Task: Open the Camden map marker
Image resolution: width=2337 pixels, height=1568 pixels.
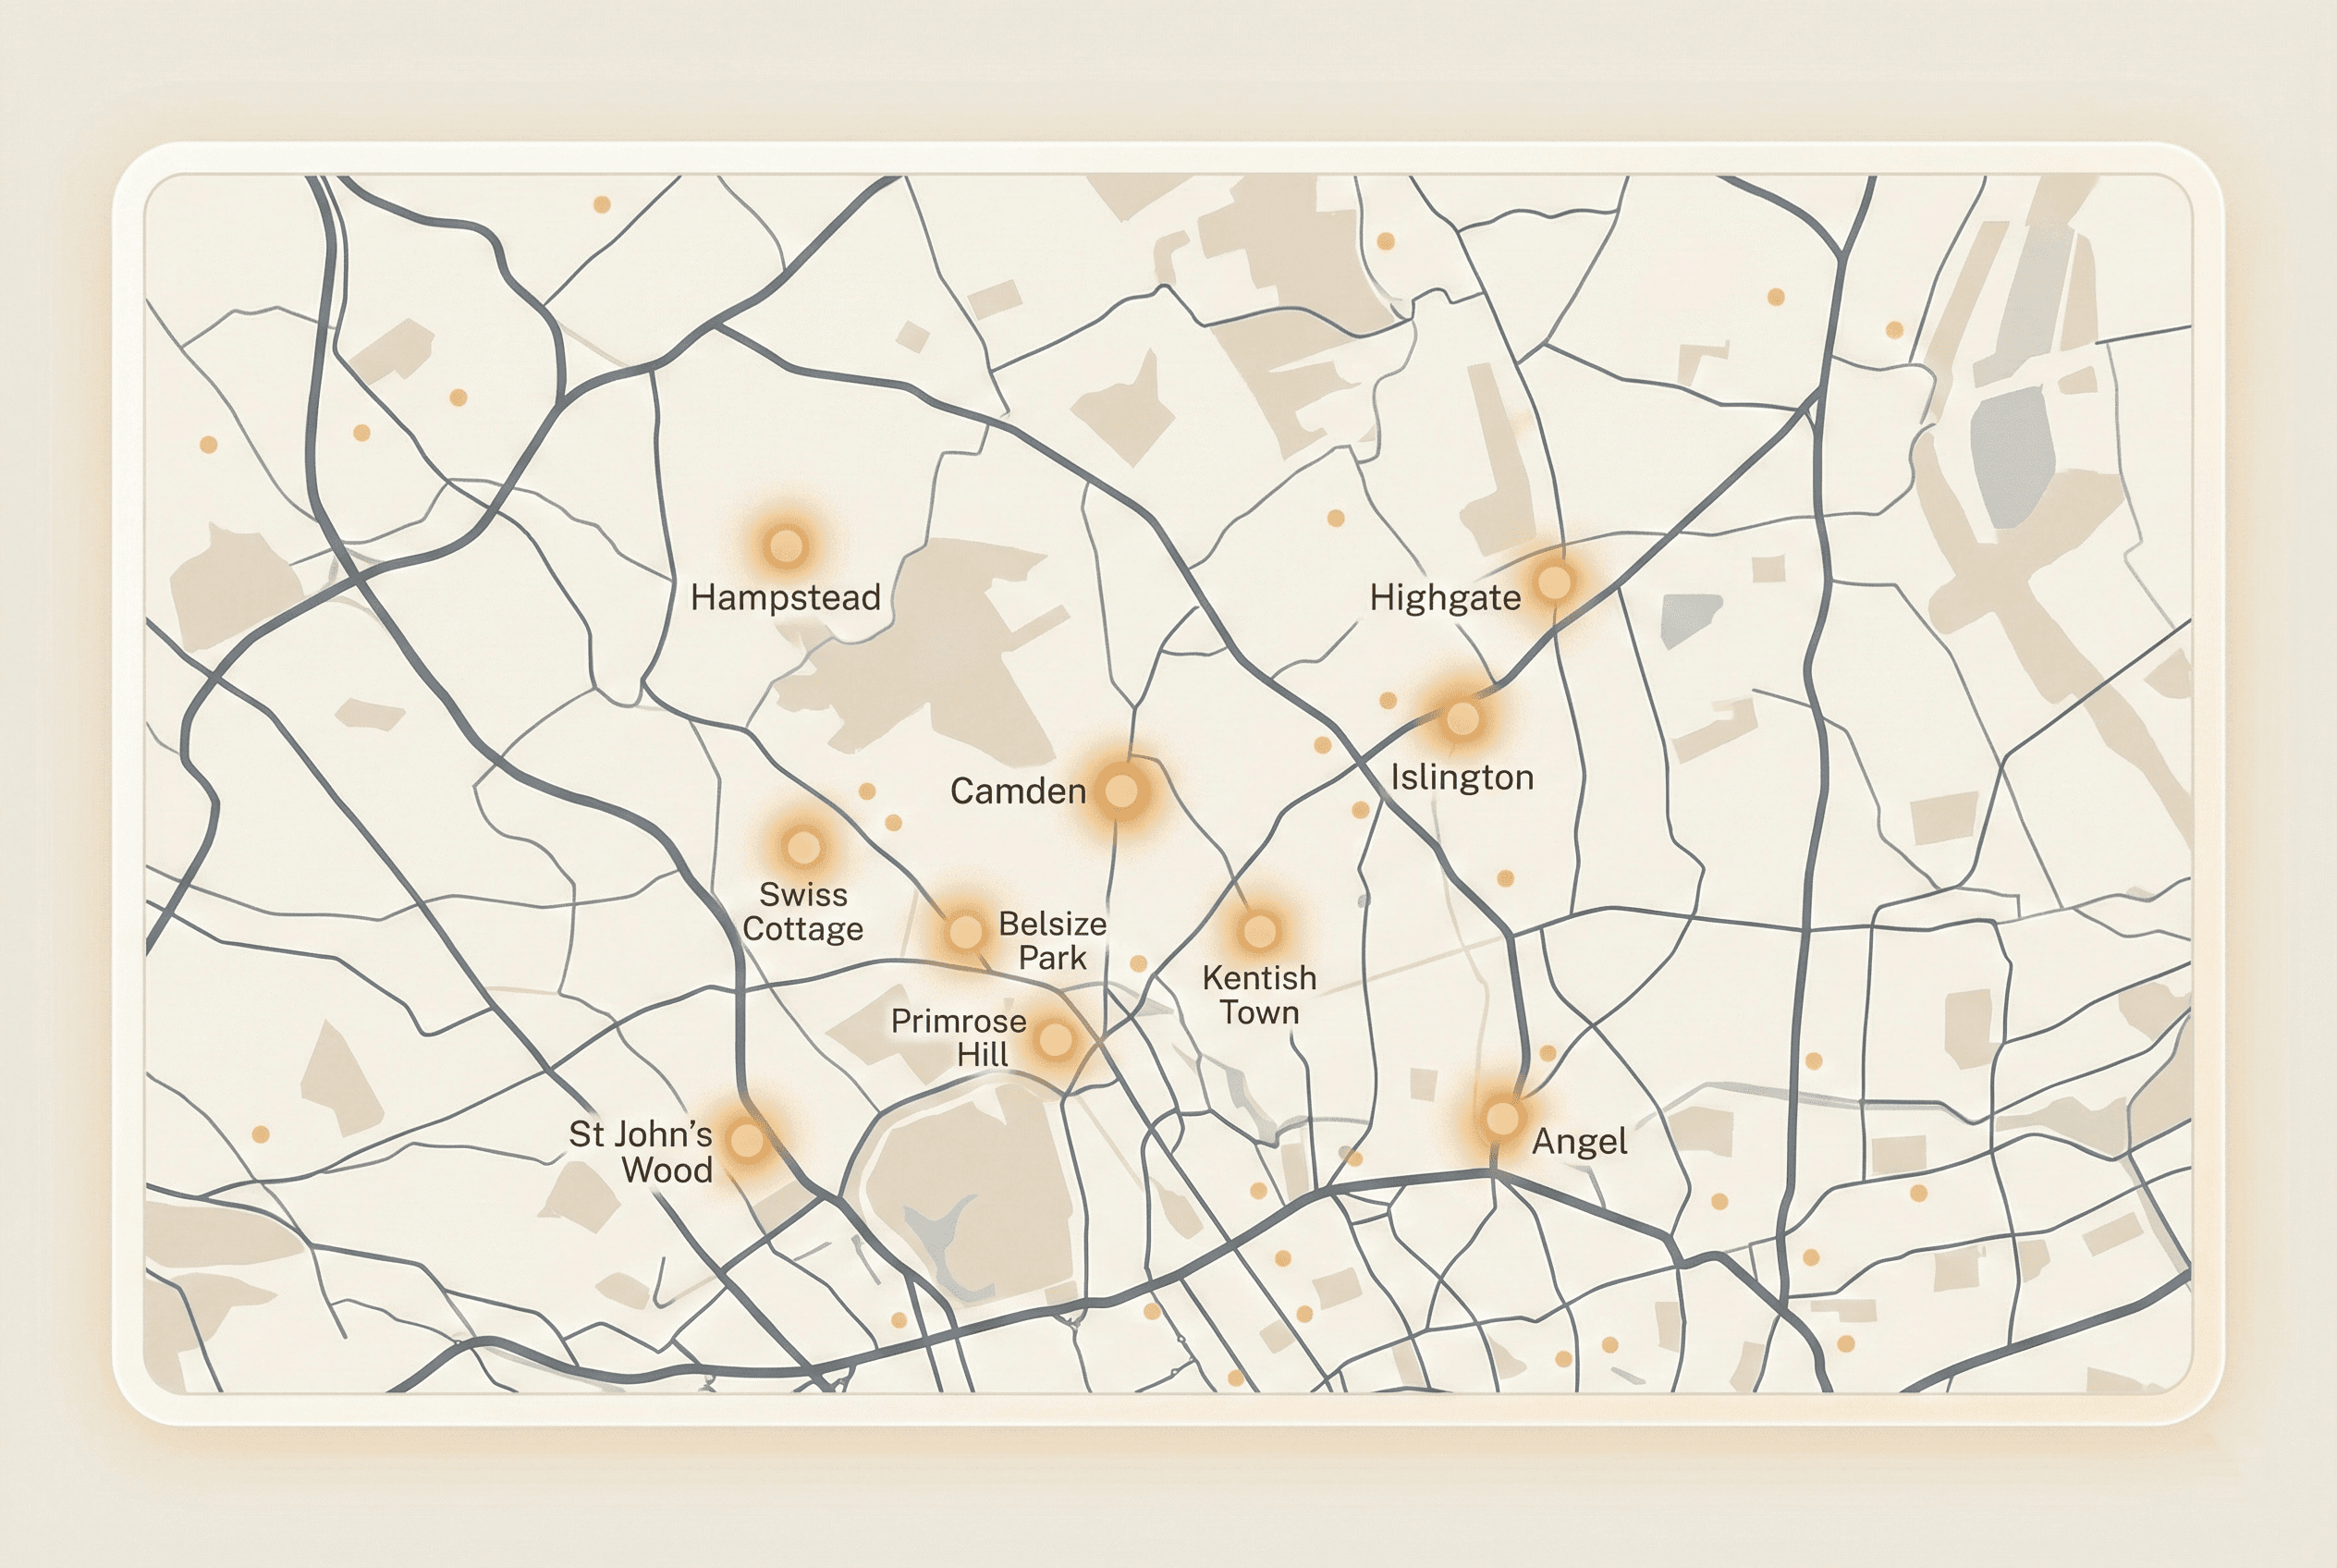Action: tap(1121, 791)
